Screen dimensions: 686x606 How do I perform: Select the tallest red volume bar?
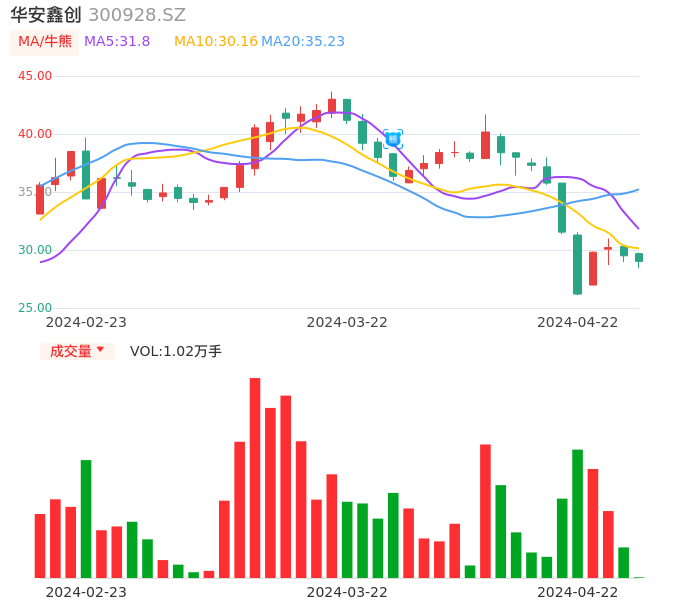click(x=255, y=478)
